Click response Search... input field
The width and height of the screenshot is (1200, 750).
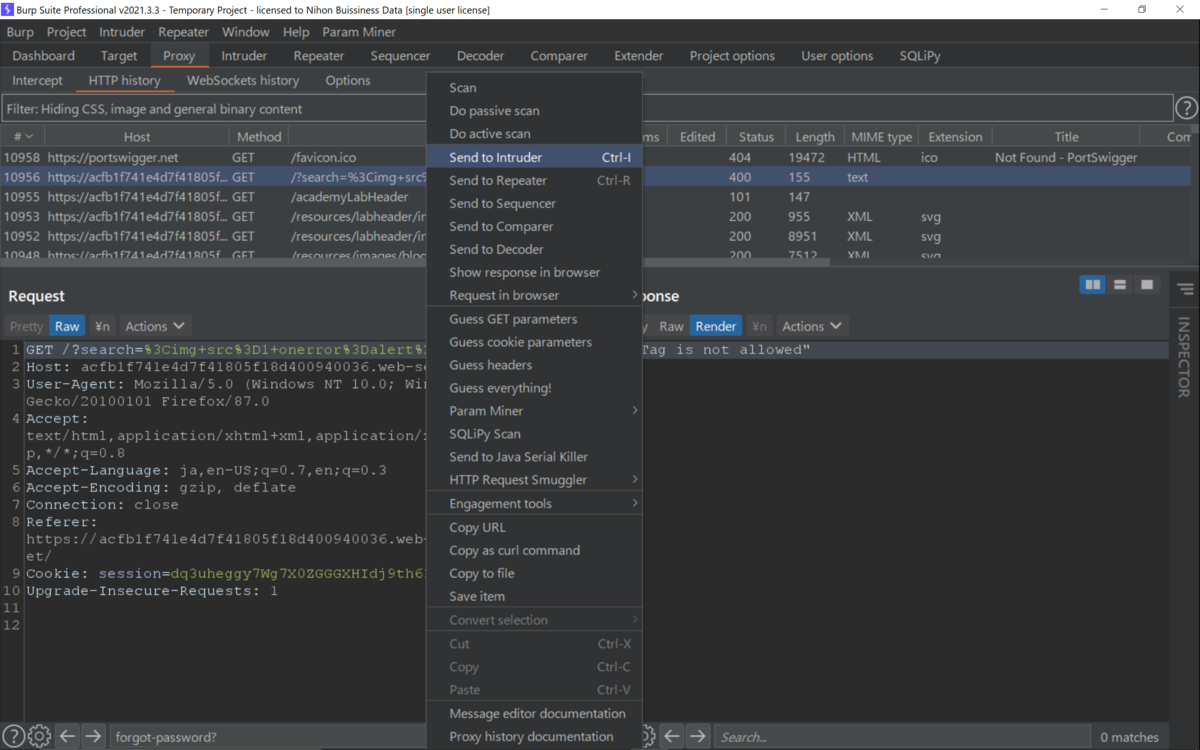coord(901,737)
